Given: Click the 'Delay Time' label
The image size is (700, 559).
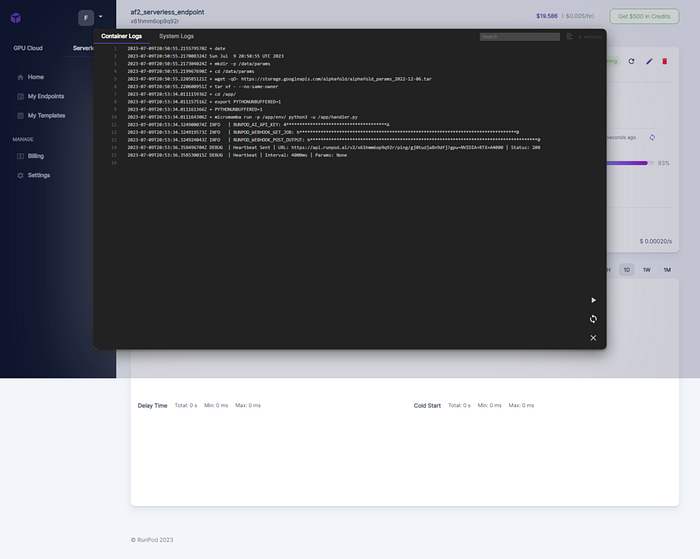Looking at the screenshot, I should click(152, 406).
